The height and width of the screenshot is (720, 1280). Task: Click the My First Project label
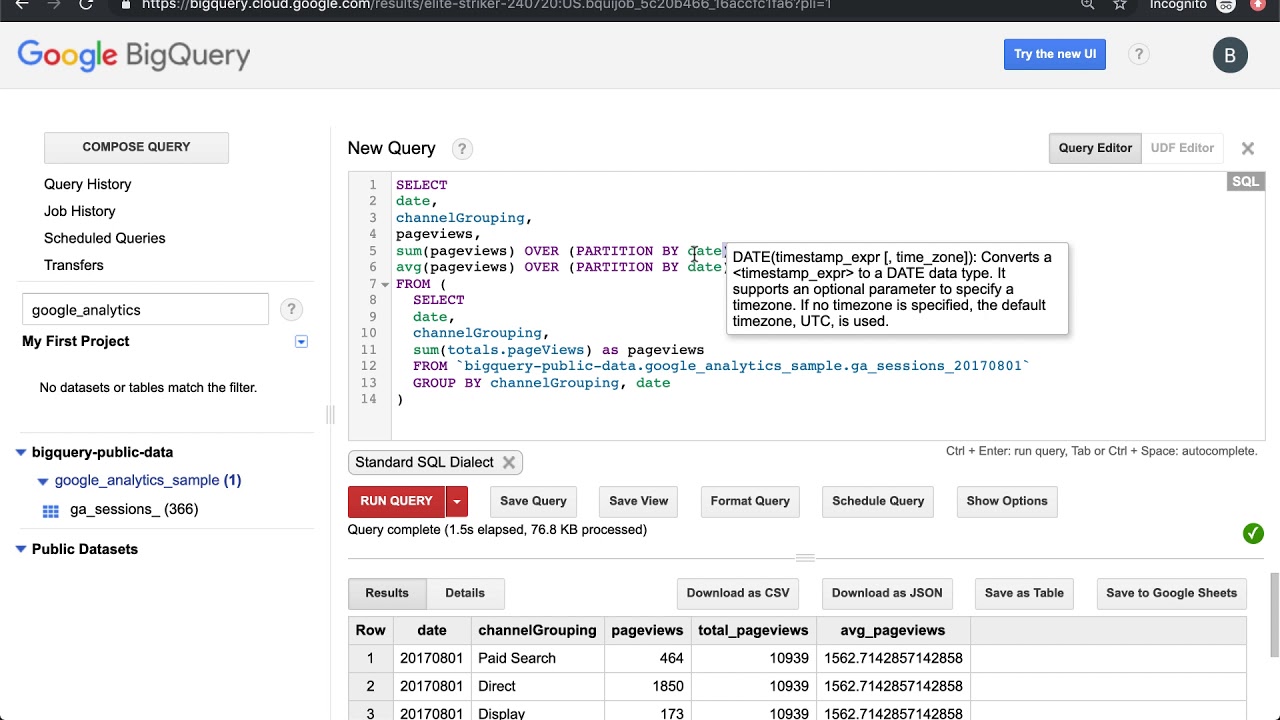click(76, 342)
